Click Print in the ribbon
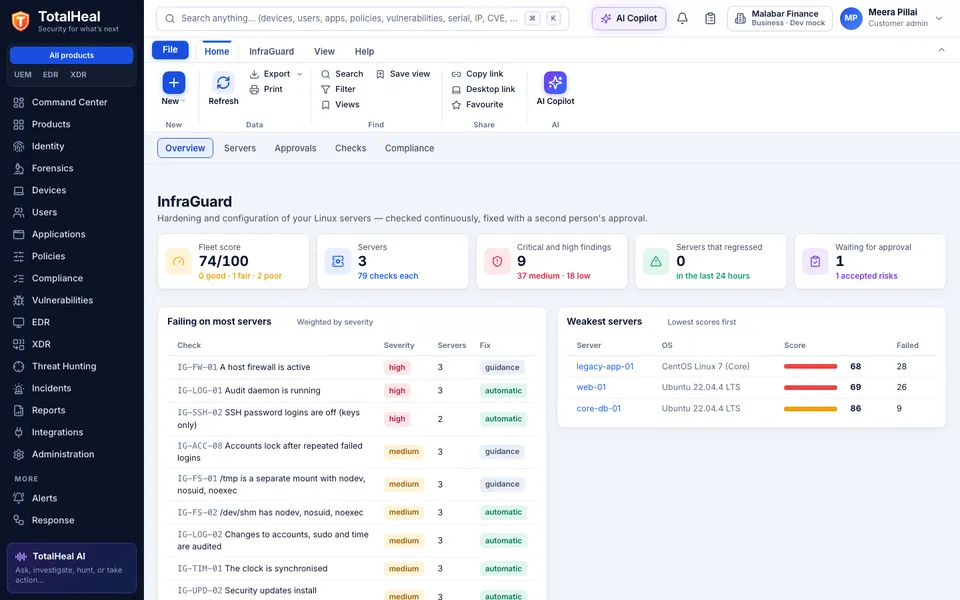 pos(266,89)
